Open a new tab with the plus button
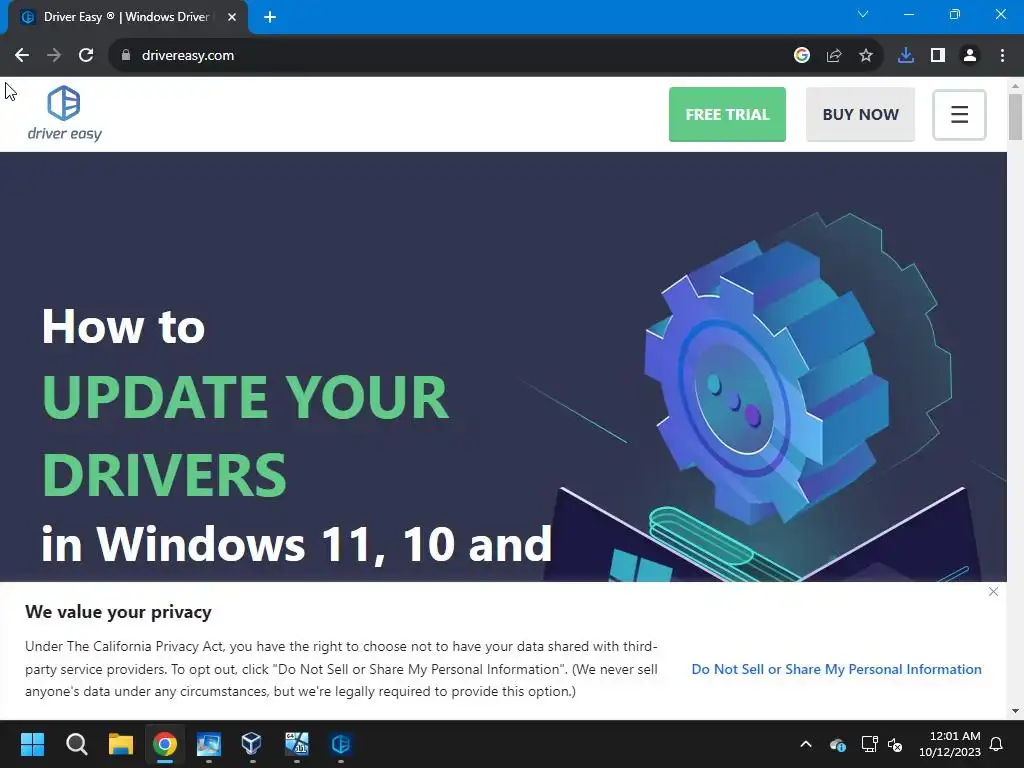Image resolution: width=1024 pixels, height=768 pixels. (x=270, y=17)
